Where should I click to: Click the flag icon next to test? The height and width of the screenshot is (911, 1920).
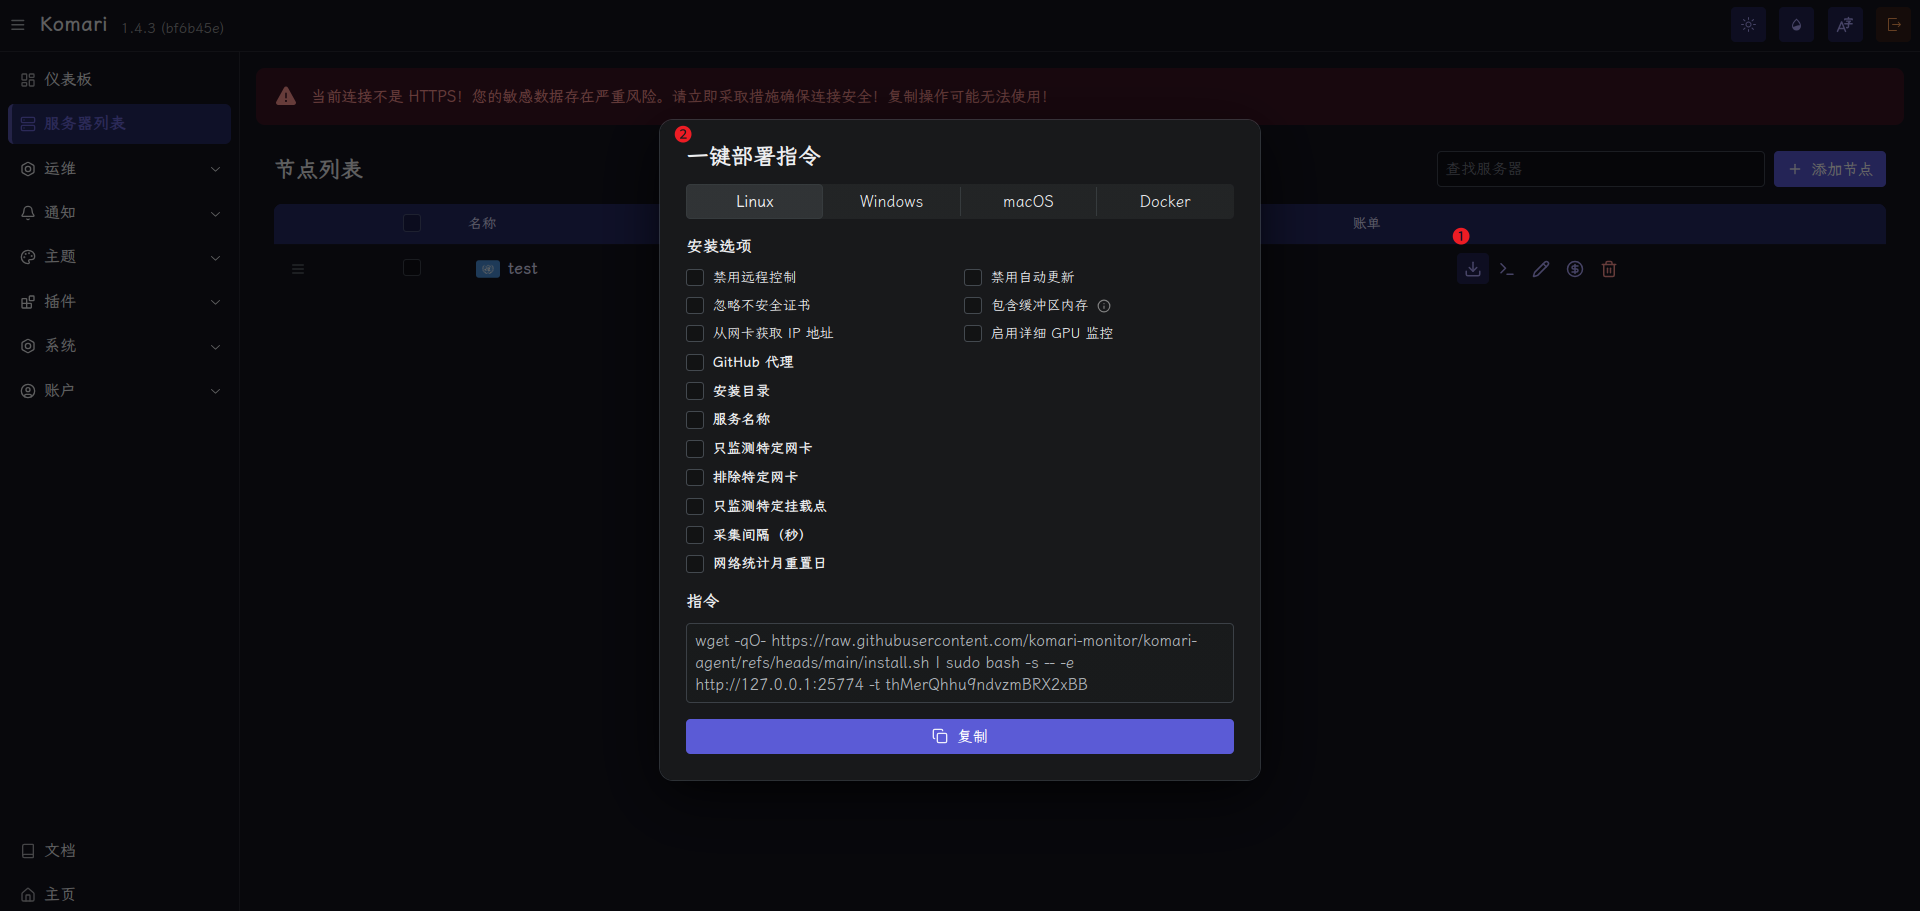coord(488,269)
